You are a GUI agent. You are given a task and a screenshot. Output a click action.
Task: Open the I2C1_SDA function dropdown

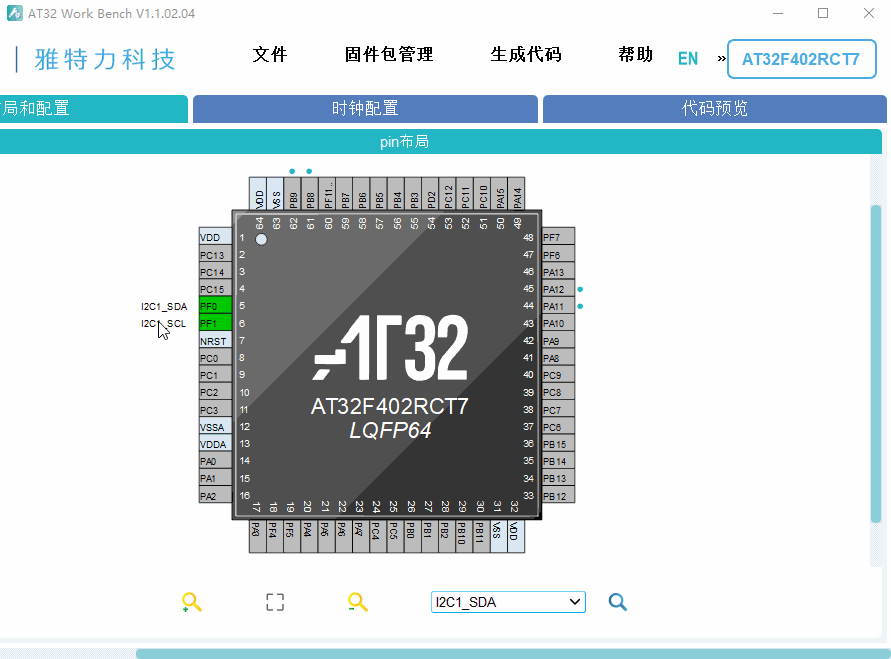point(508,602)
